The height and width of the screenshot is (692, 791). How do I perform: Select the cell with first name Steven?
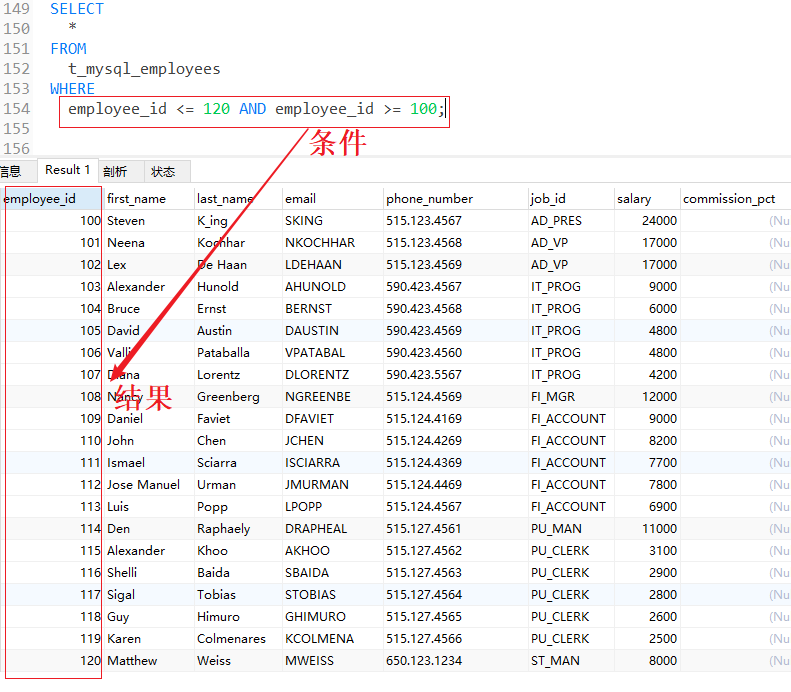pos(149,221)
